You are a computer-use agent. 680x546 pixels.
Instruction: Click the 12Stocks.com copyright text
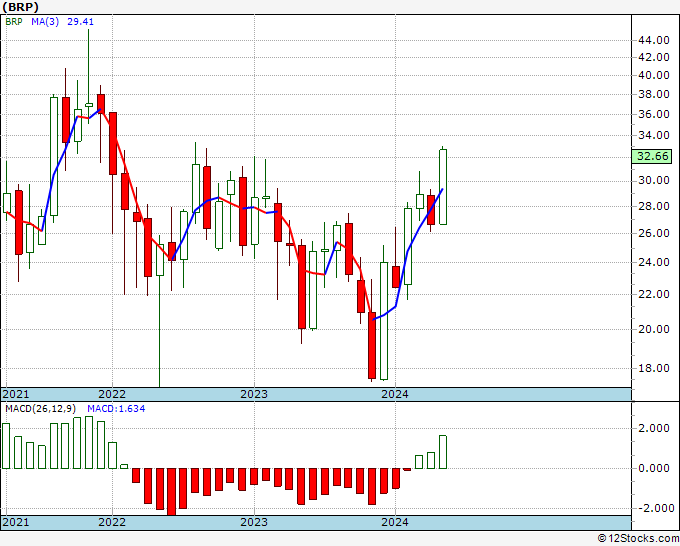[638, 539]
